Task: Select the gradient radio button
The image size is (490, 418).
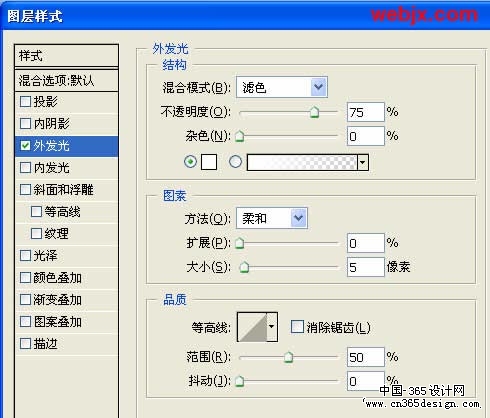Action: (x=235, y=162)
